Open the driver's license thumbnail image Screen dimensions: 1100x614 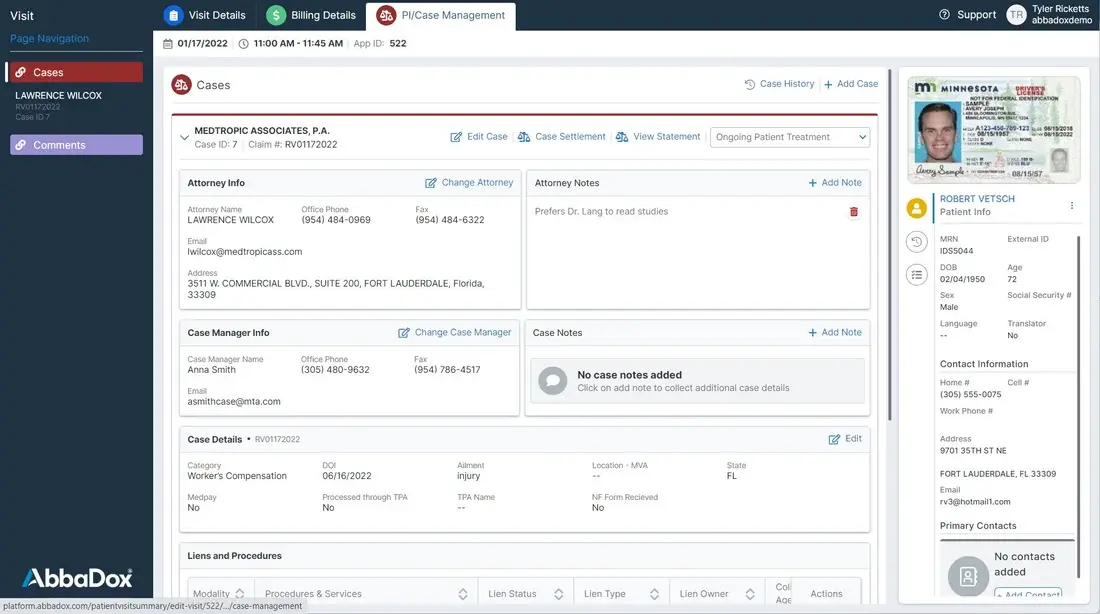[x=993, y=130]
